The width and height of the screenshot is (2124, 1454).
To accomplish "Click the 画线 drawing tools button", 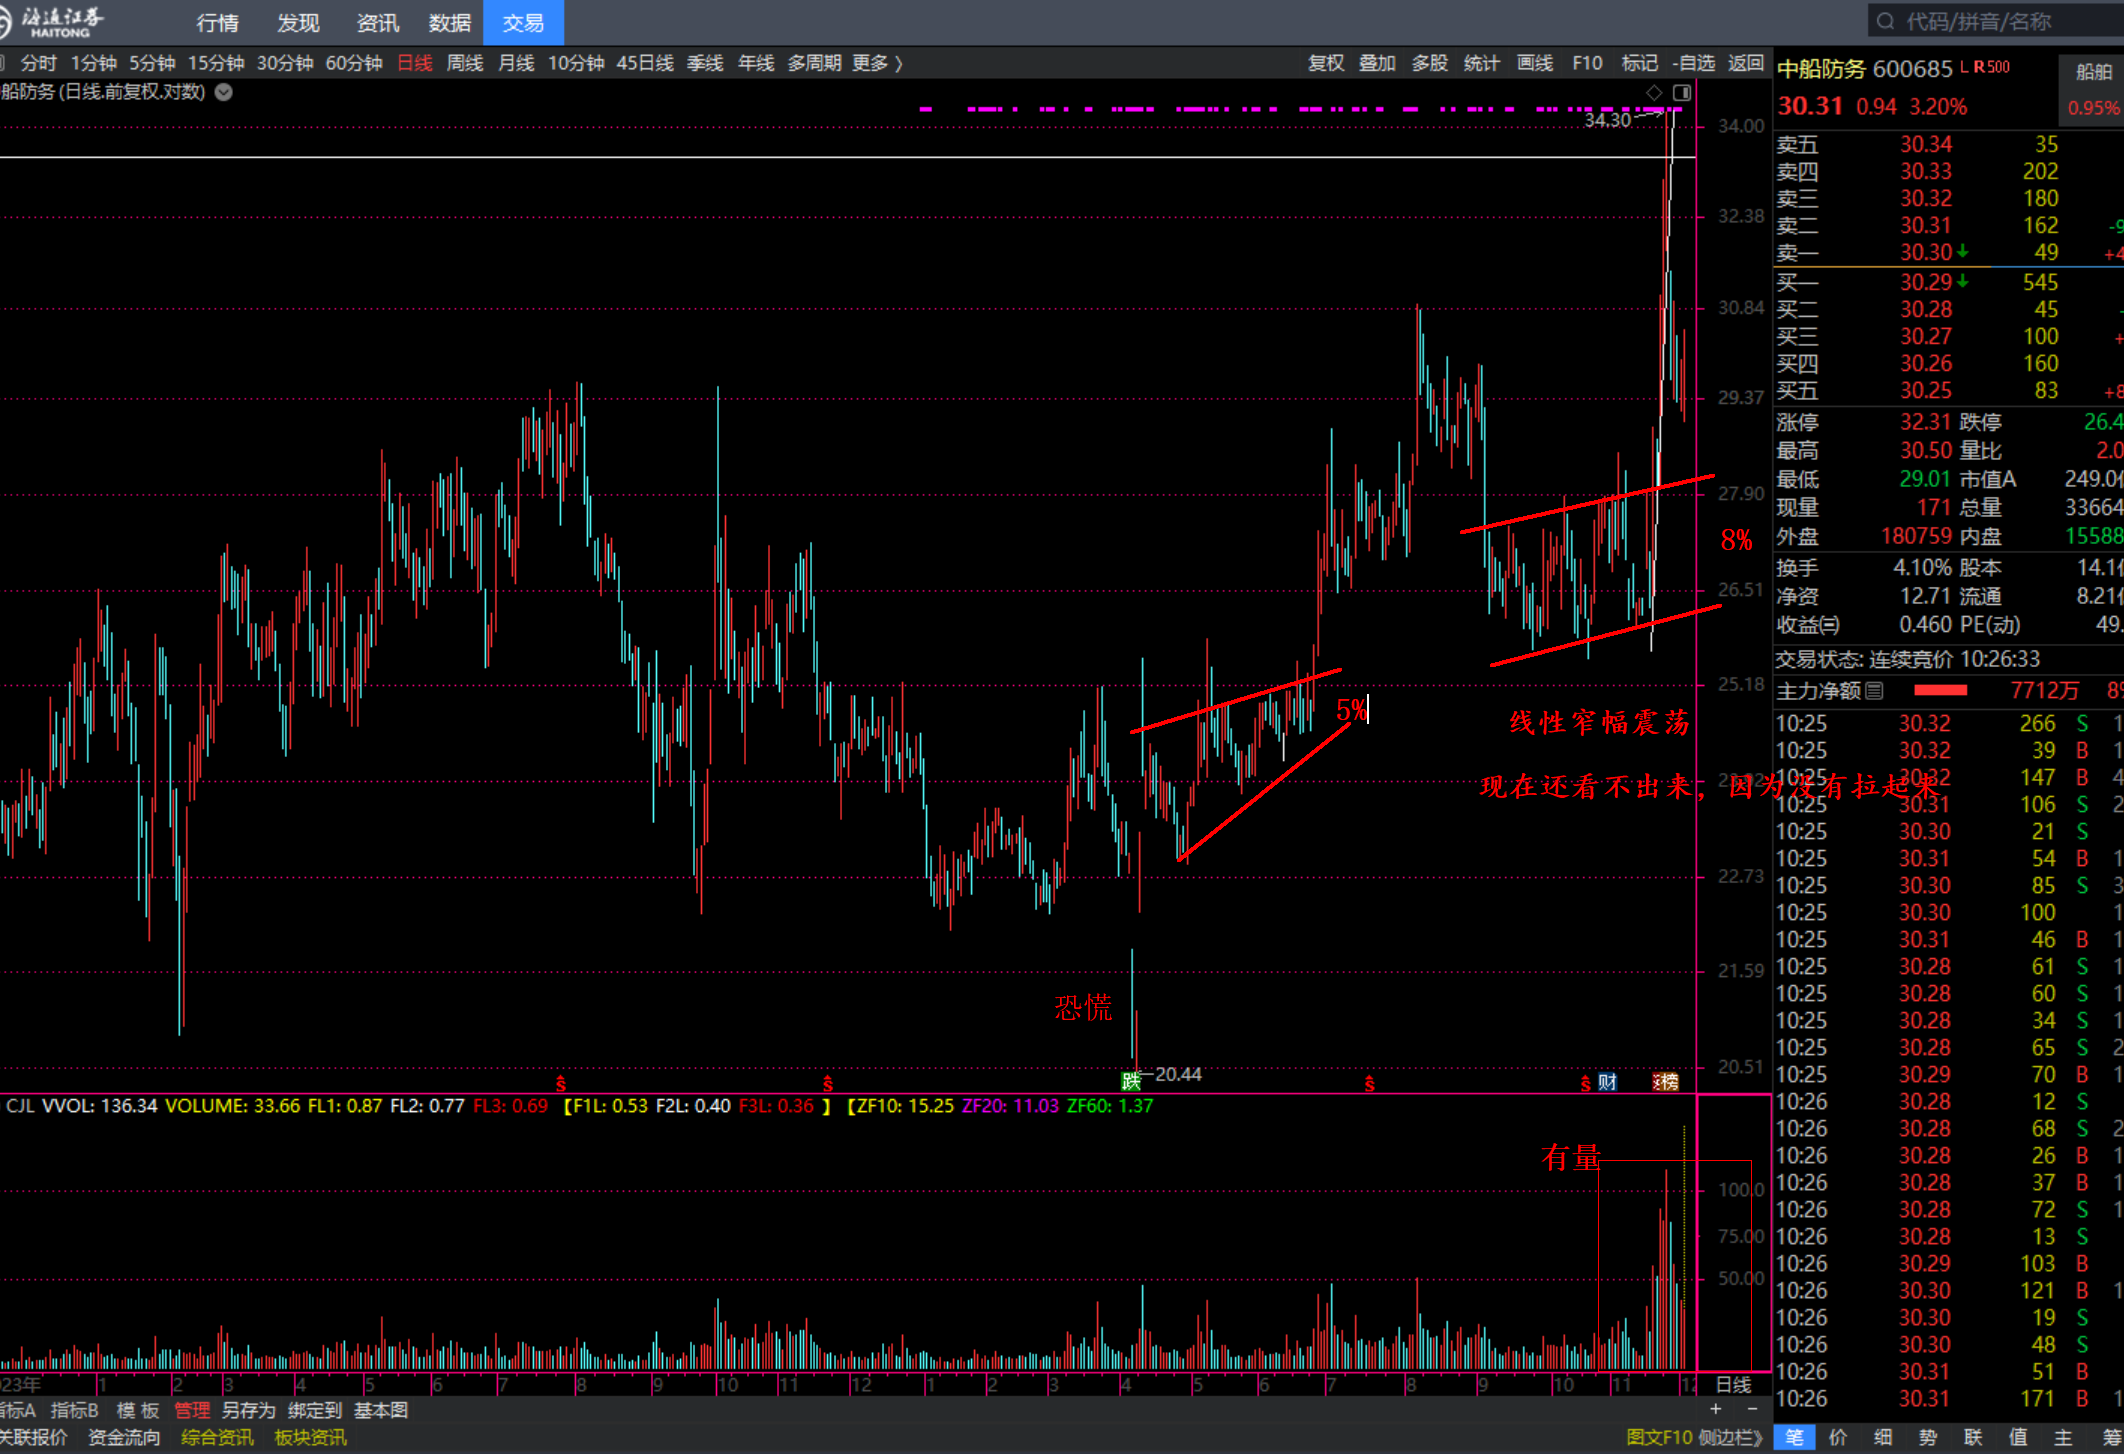I will coord(1534,63).
